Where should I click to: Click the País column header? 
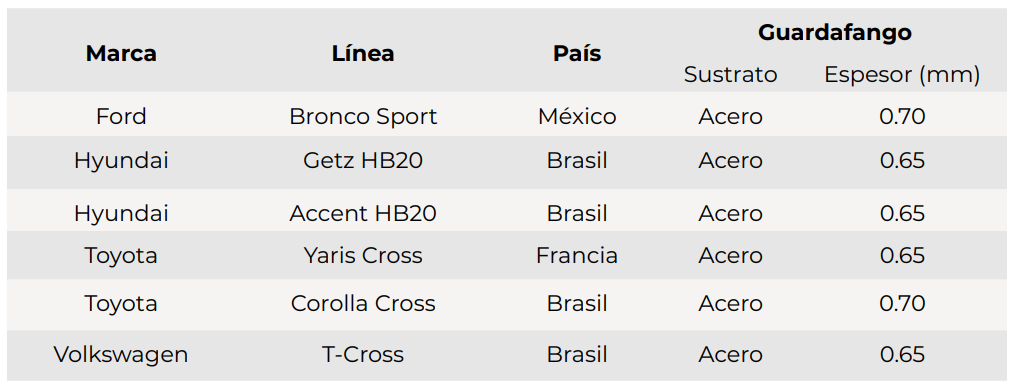click(577, 54)
